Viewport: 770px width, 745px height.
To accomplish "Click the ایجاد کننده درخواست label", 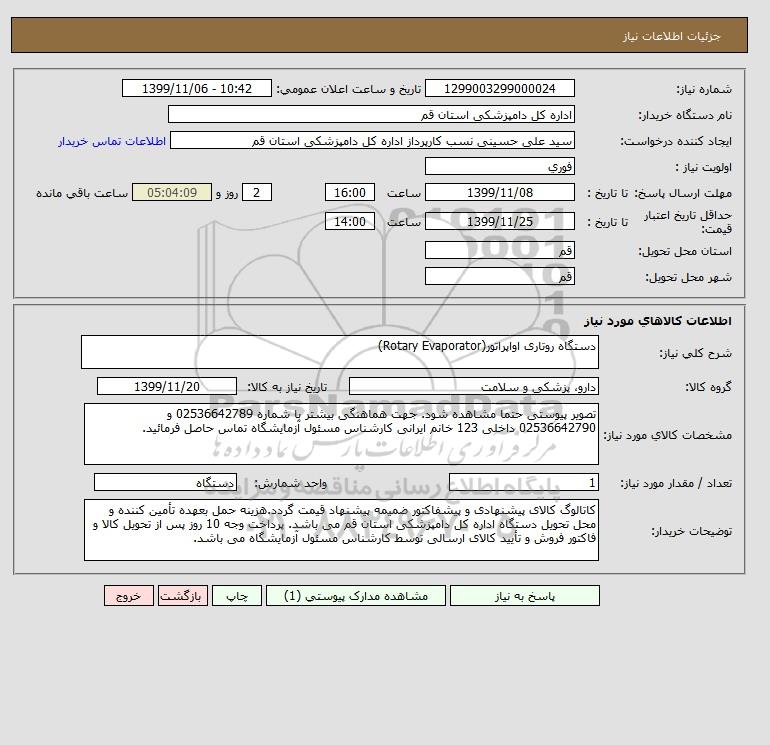I will point(676,141).
